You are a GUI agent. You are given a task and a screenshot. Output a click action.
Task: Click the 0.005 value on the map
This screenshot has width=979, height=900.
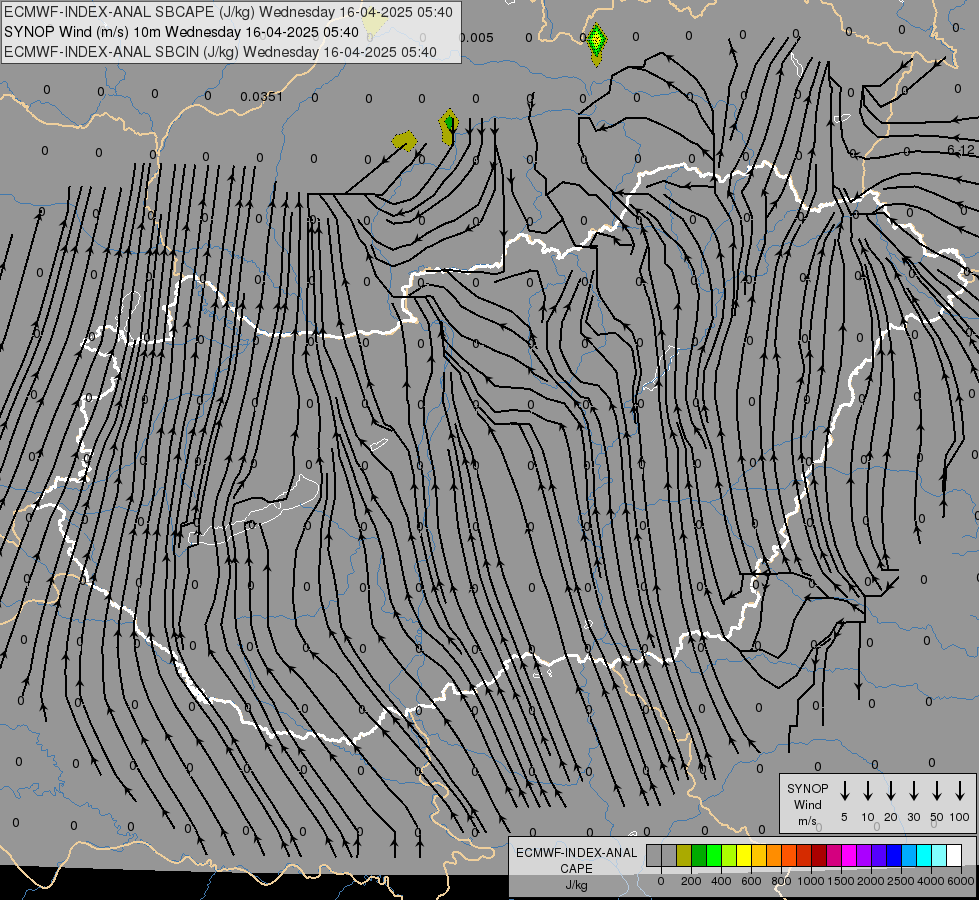point(476,38)
